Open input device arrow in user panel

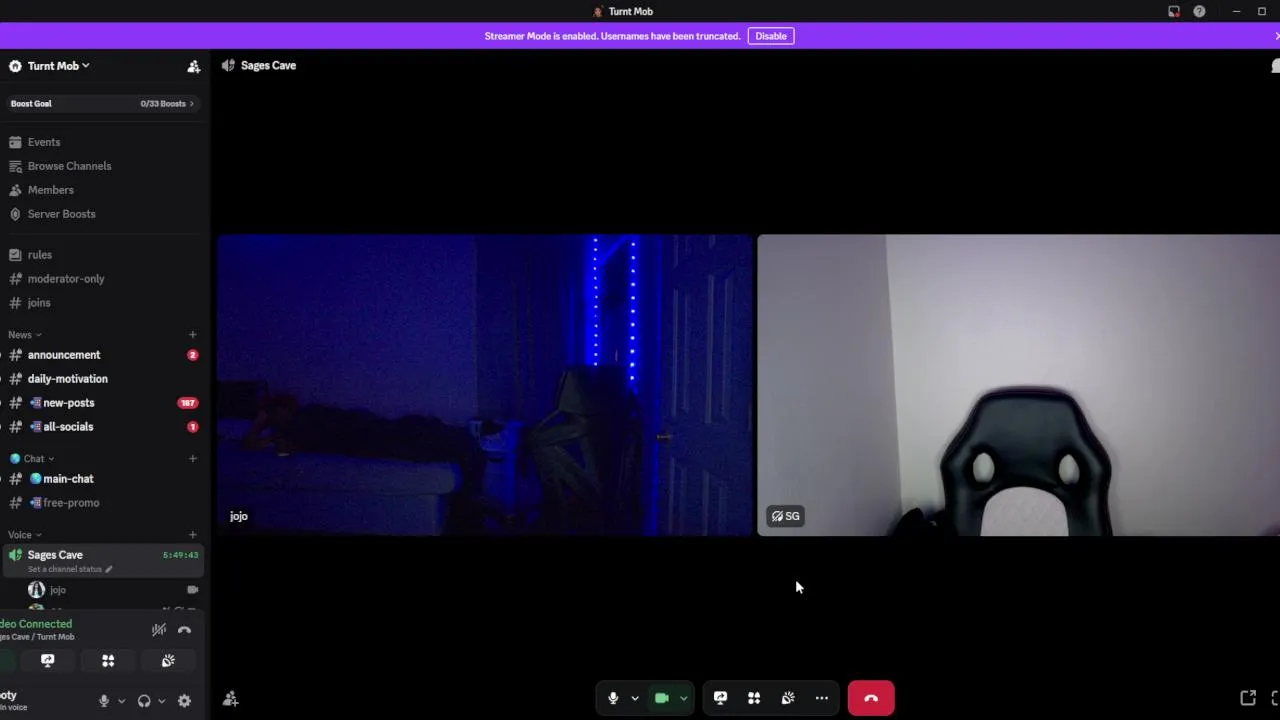click(121, 701)
